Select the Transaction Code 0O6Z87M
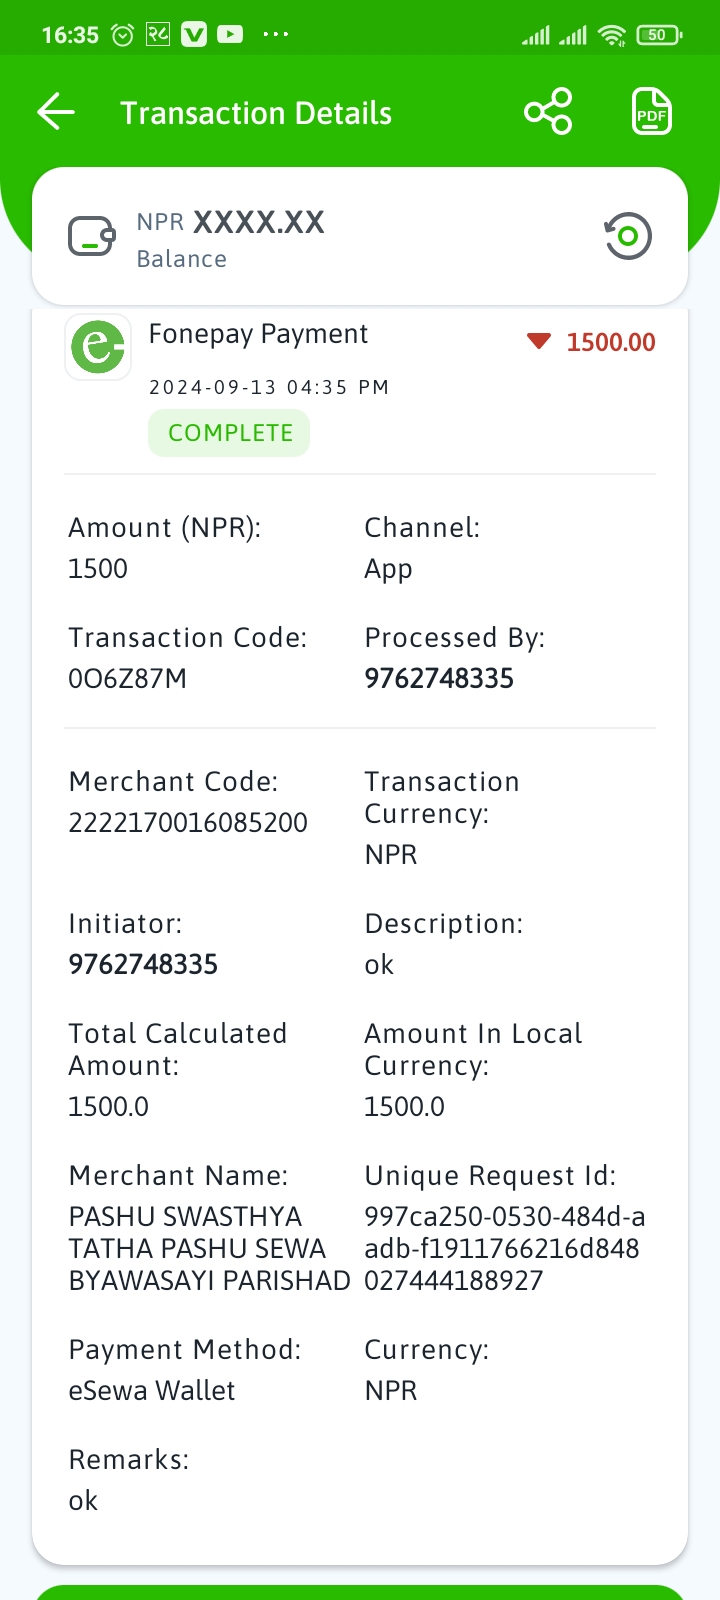This screenshot has height=1600, width=720. [128, 679]
